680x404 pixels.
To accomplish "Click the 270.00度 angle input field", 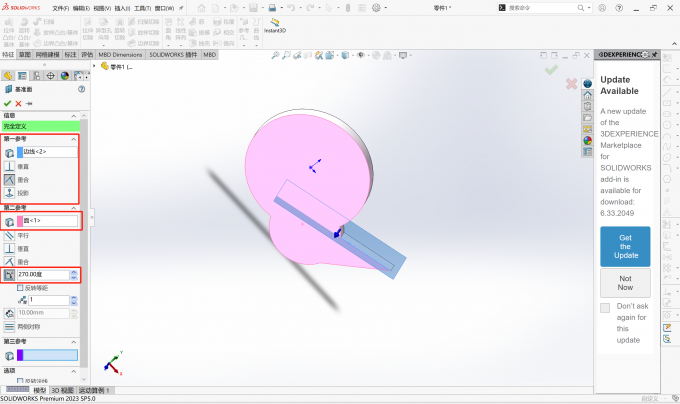I will click(43, 274).
